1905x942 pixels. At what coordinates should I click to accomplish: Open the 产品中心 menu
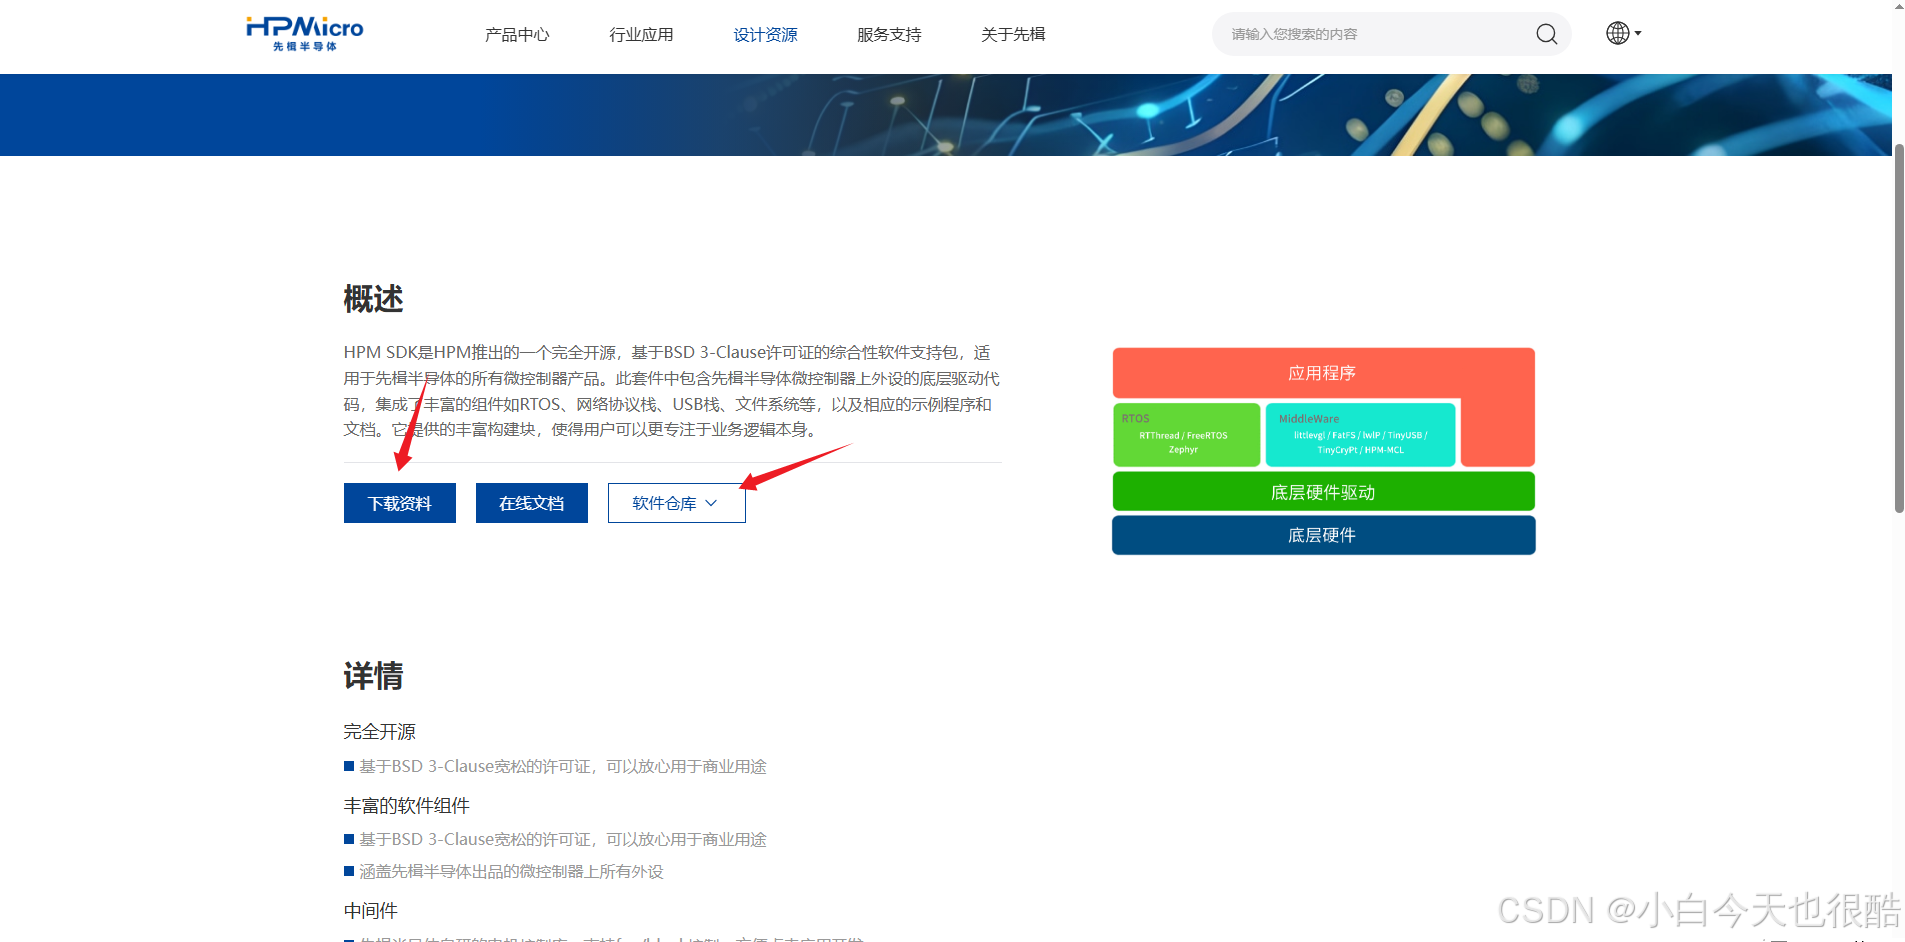(x=517, y=34)
